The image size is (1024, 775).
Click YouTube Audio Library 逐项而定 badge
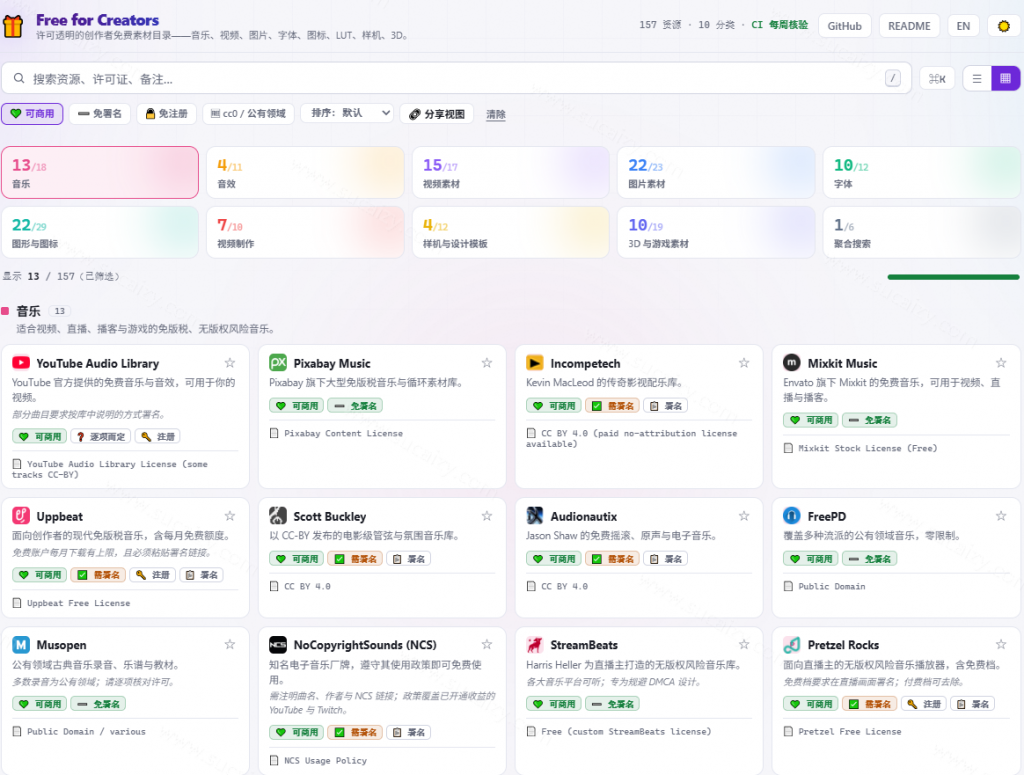[101, 436]
